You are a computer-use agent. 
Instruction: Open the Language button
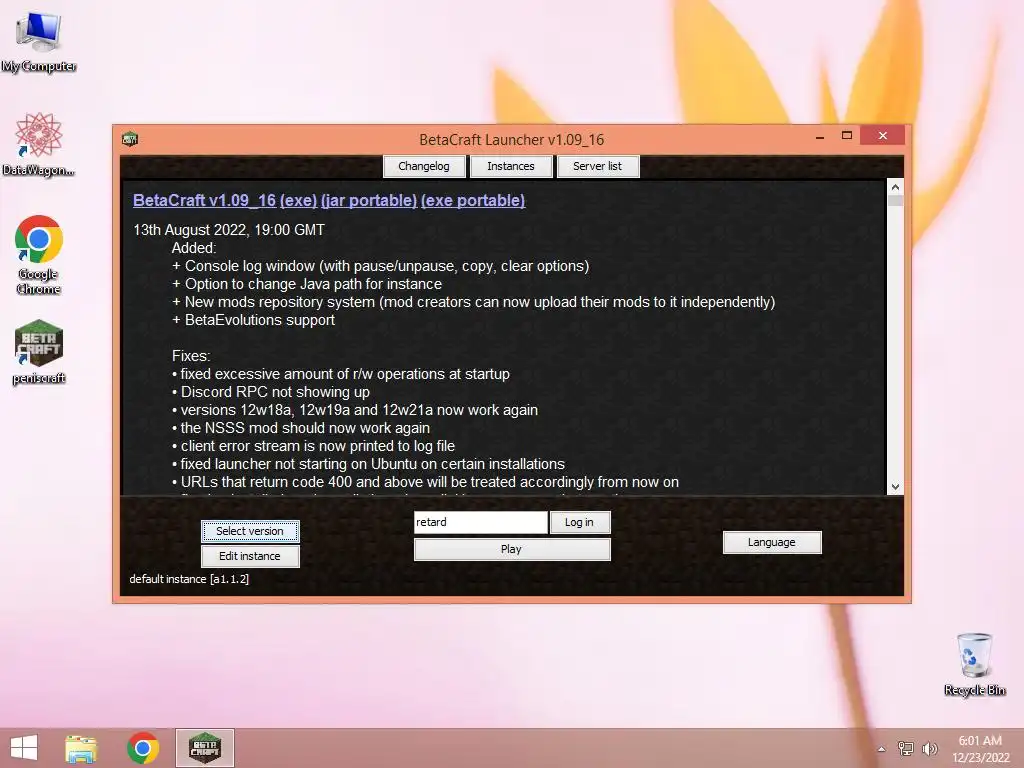tap(772, 542)
